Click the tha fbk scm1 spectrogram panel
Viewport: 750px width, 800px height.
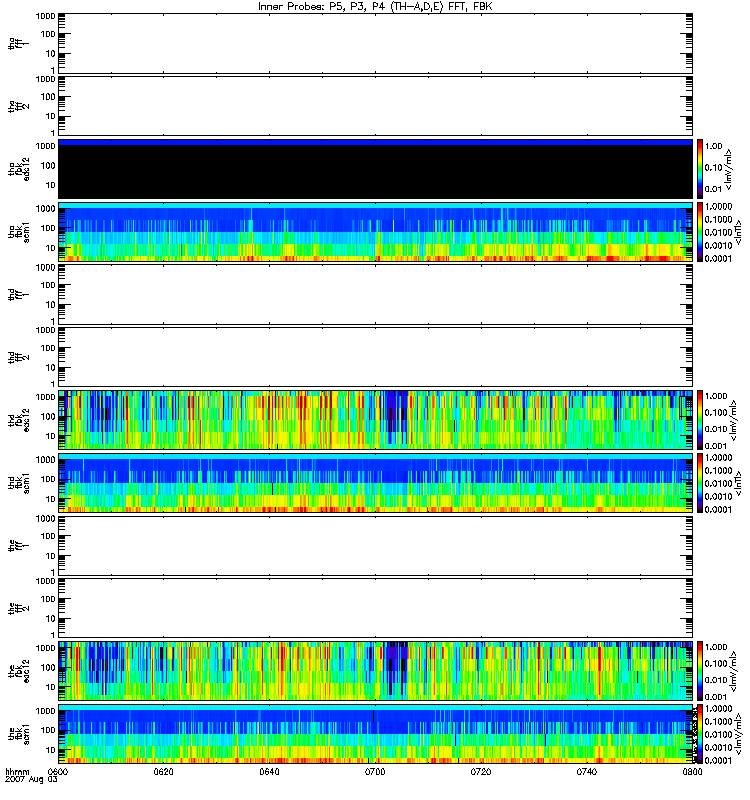coord(375,232)
